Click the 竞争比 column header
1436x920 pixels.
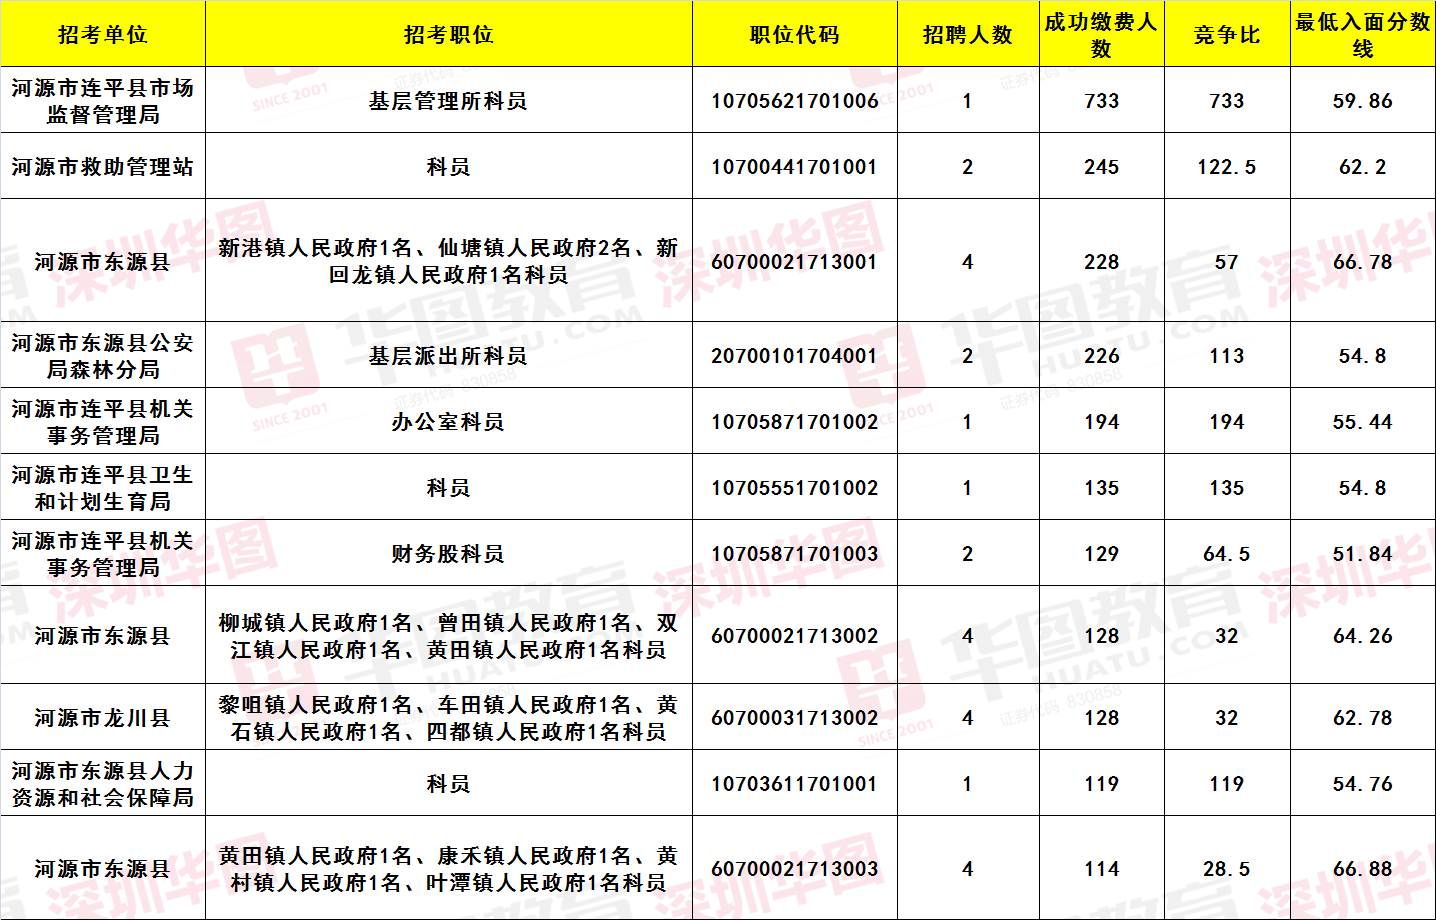[1227, 34]
